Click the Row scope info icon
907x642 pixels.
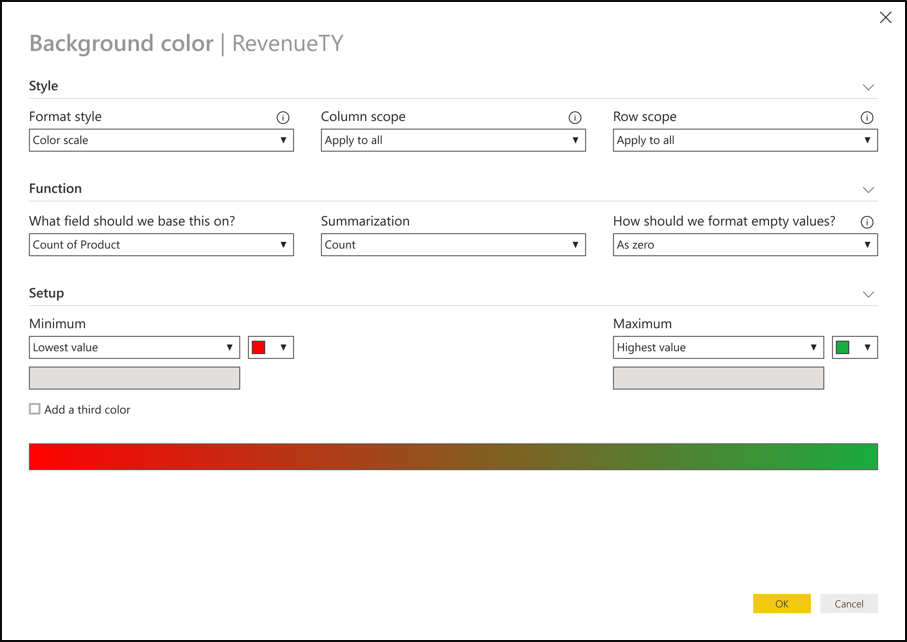tap(867, 117)
